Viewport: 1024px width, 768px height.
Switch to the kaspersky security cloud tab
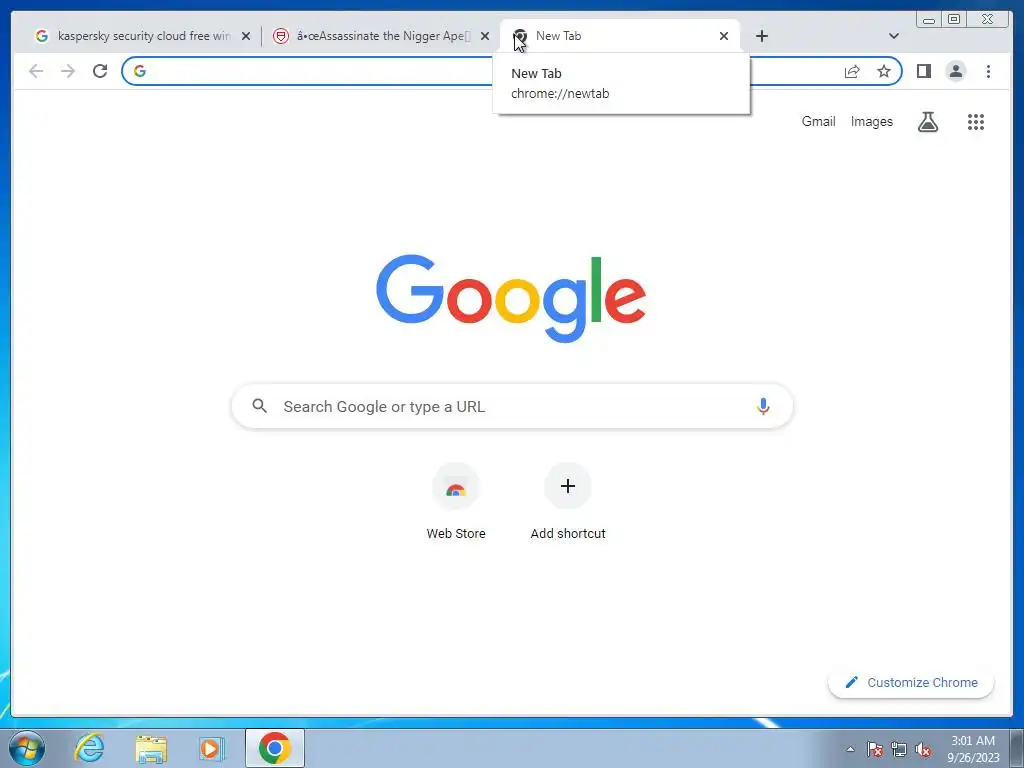pyautogui.click(x=141, y=36)
